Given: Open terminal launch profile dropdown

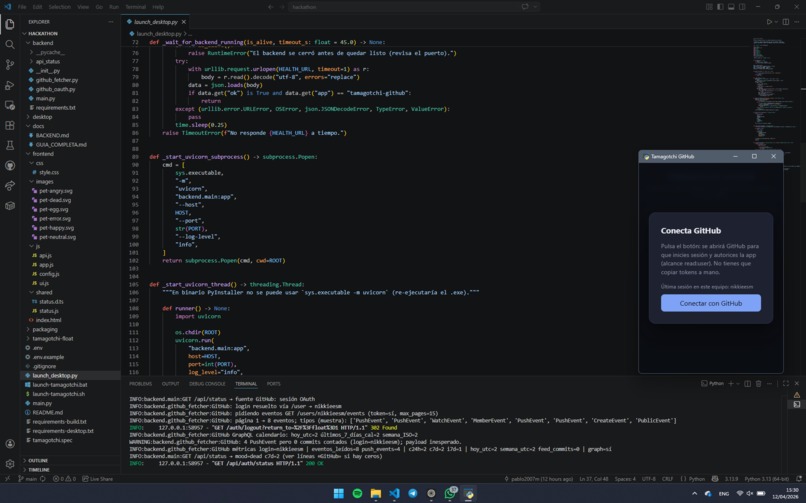Looking at the screenshot, I should point(738,384).
